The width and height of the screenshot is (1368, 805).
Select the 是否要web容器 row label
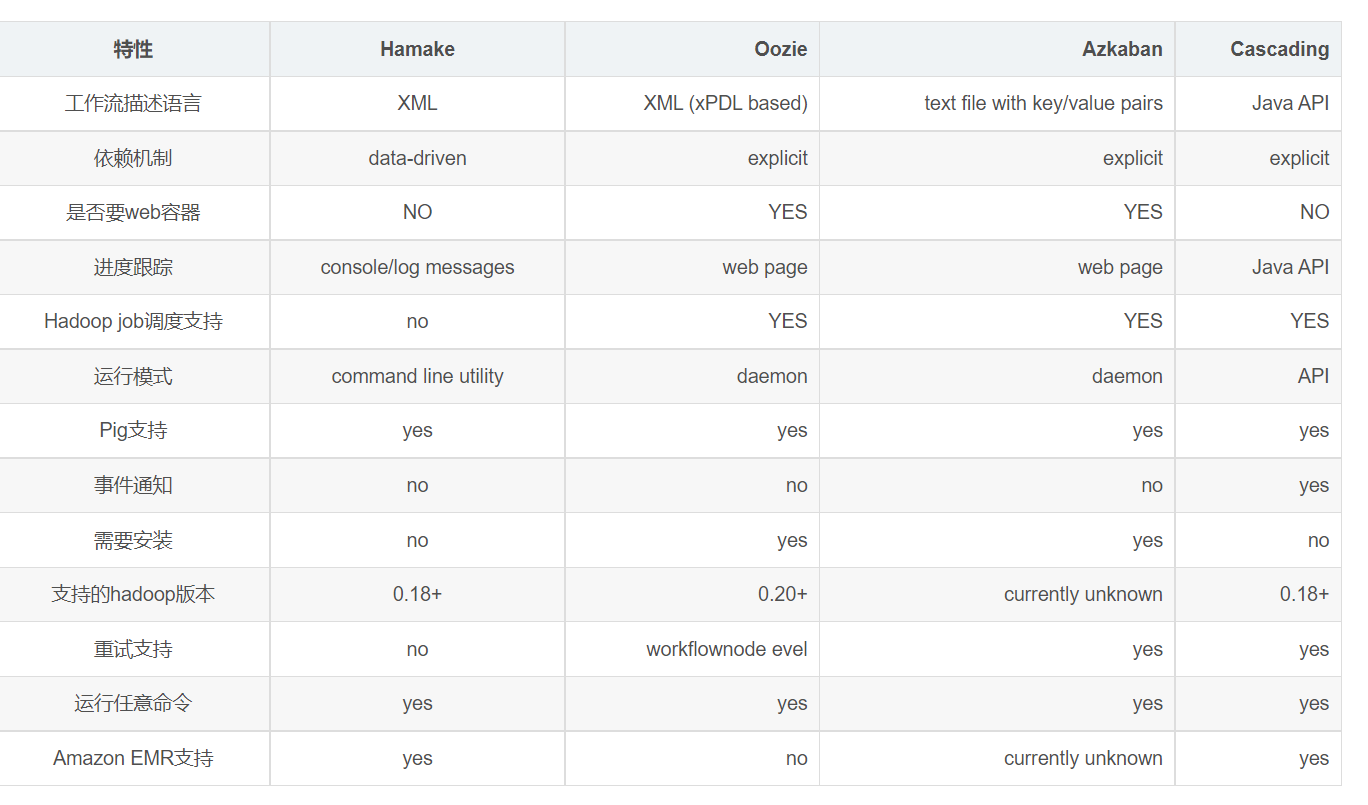133,212
